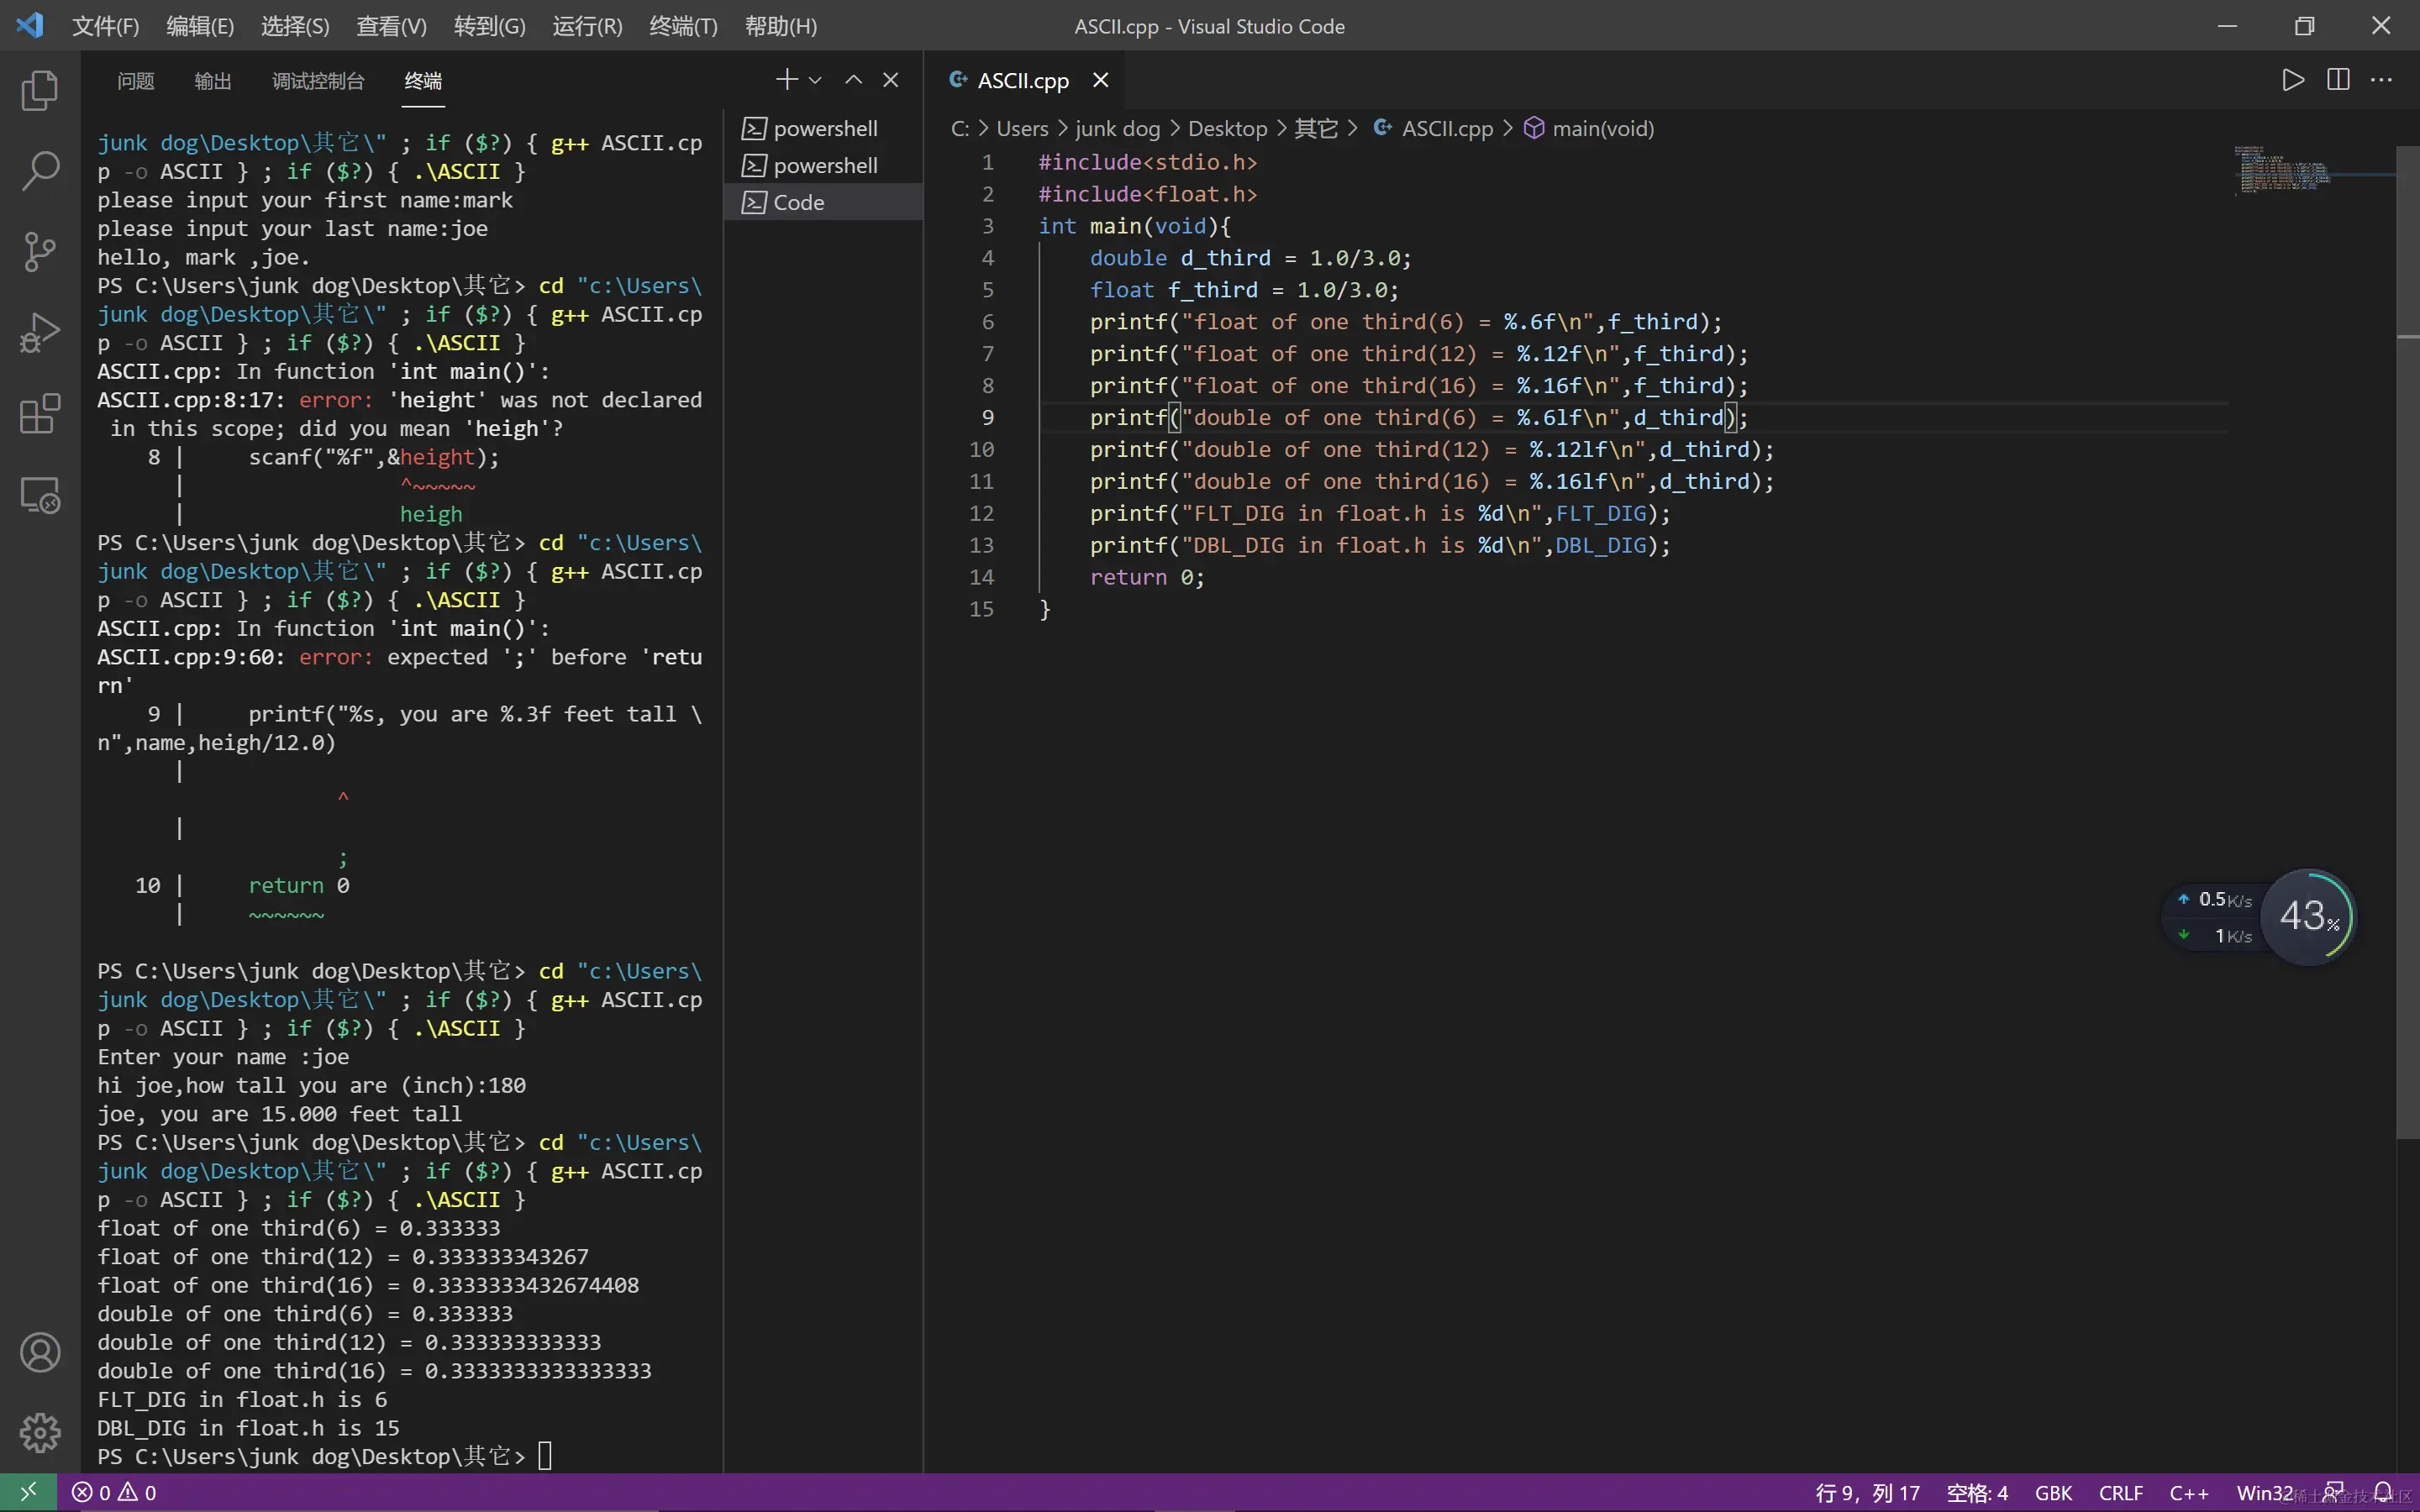Run the code with play button
This screenshot has height=1512, width=2420.
point(2293,80)
